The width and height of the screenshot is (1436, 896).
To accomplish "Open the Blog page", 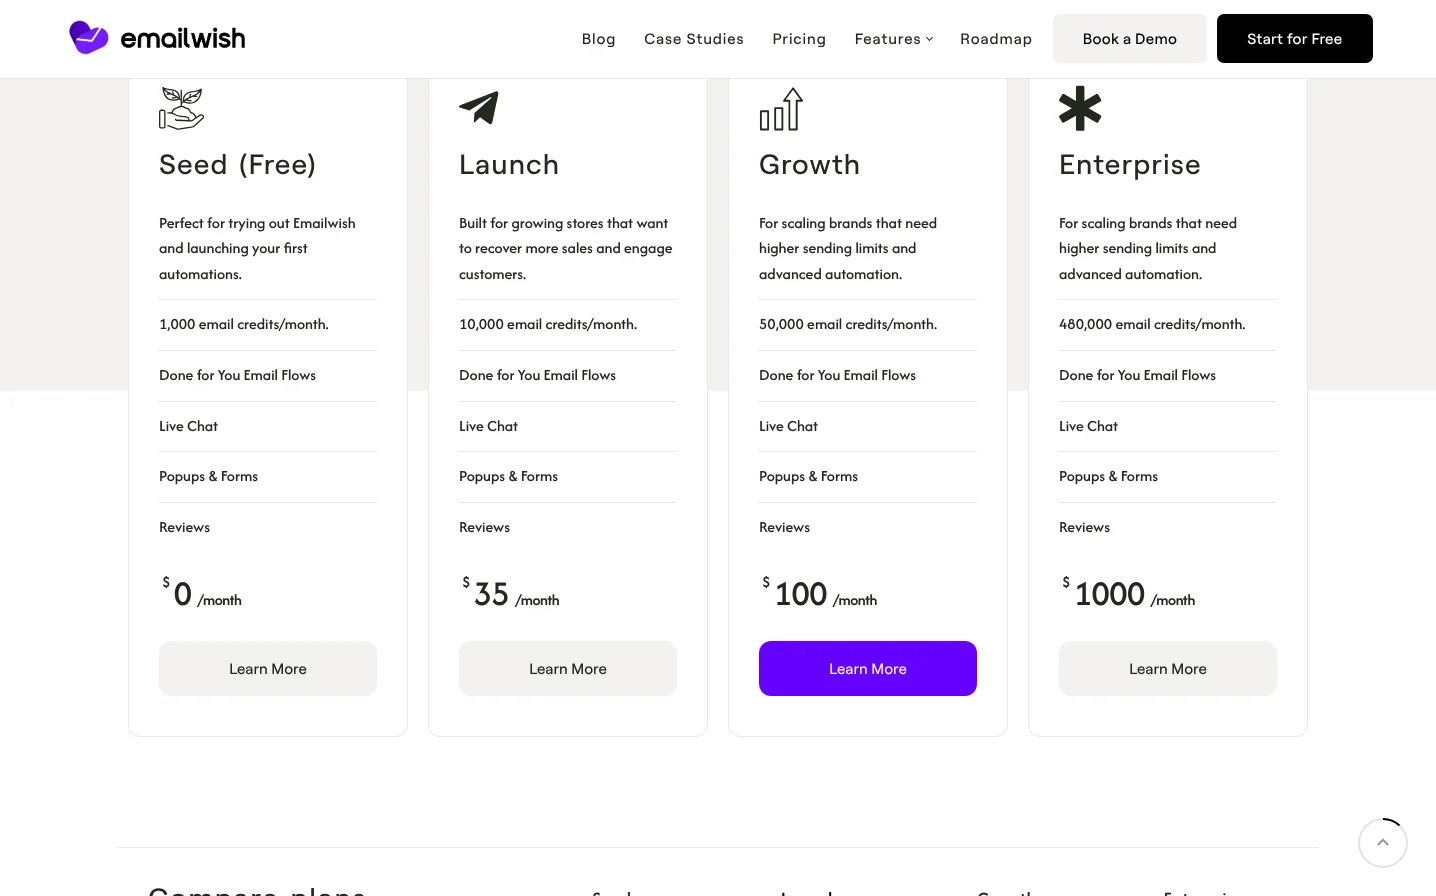I will [x=599, y=39].
